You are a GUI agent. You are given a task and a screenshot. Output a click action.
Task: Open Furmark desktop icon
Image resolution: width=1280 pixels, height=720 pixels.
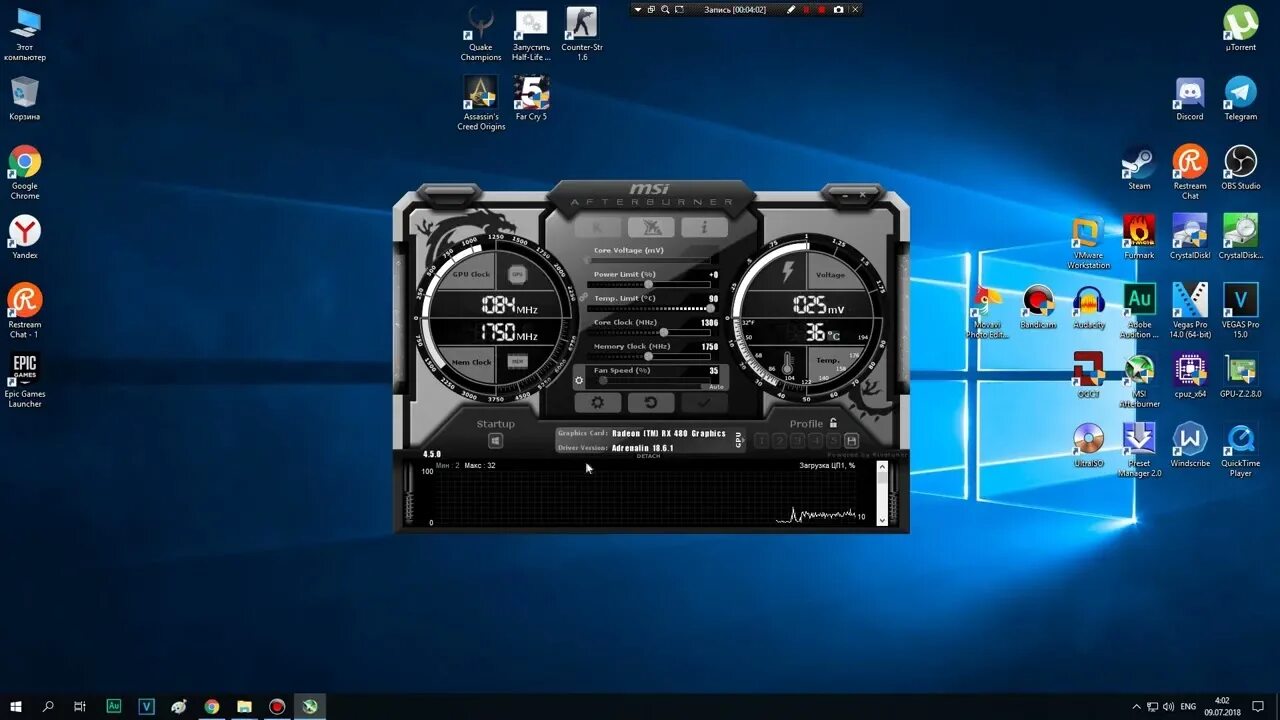[x=1139, y=236]
